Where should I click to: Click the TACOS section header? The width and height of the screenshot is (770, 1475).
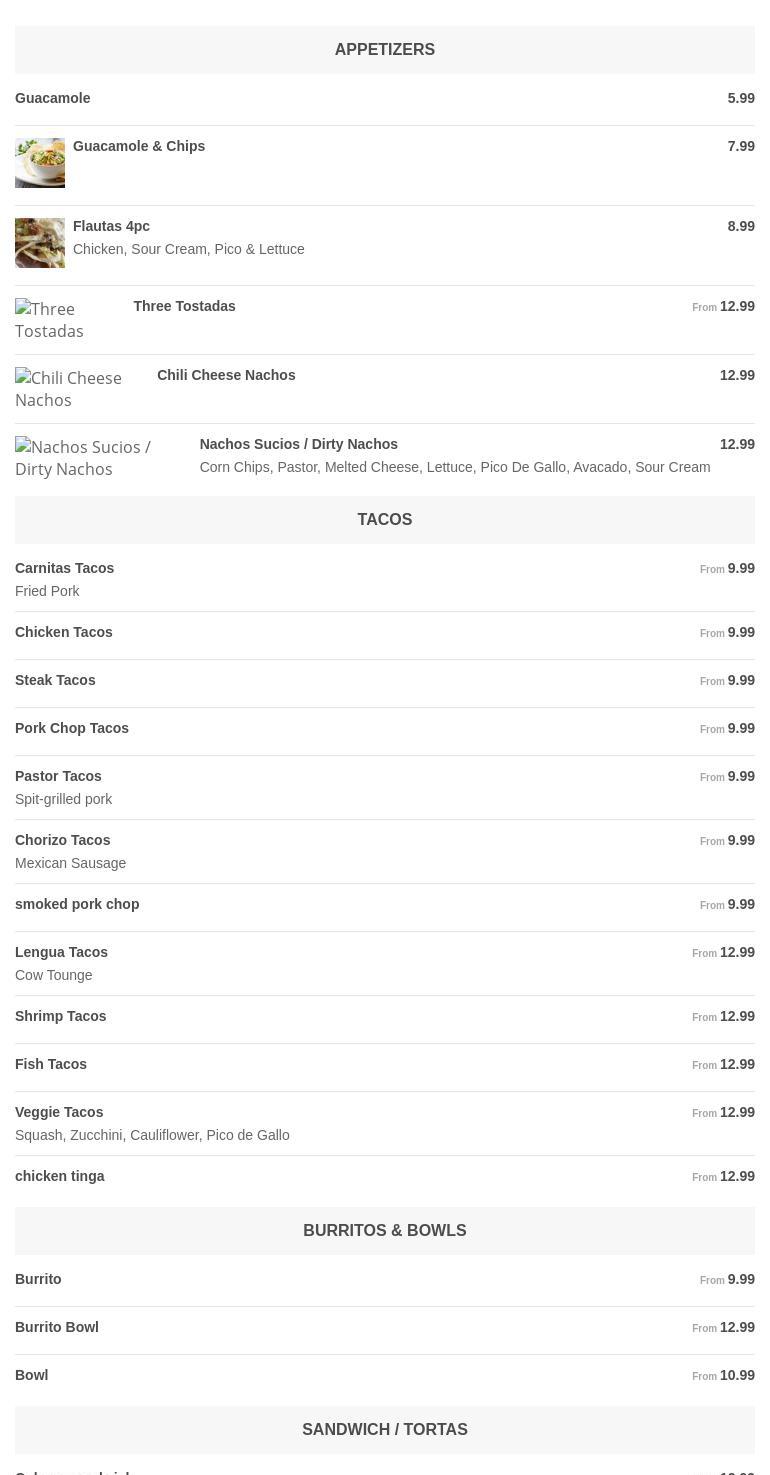[x=385, y=519]
